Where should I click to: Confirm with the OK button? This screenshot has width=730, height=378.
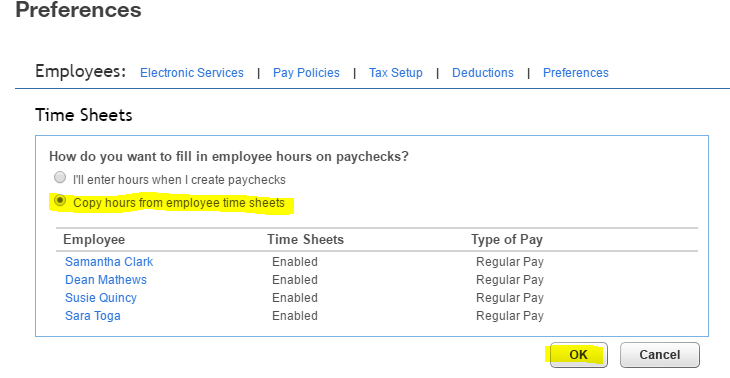(579, 355)
